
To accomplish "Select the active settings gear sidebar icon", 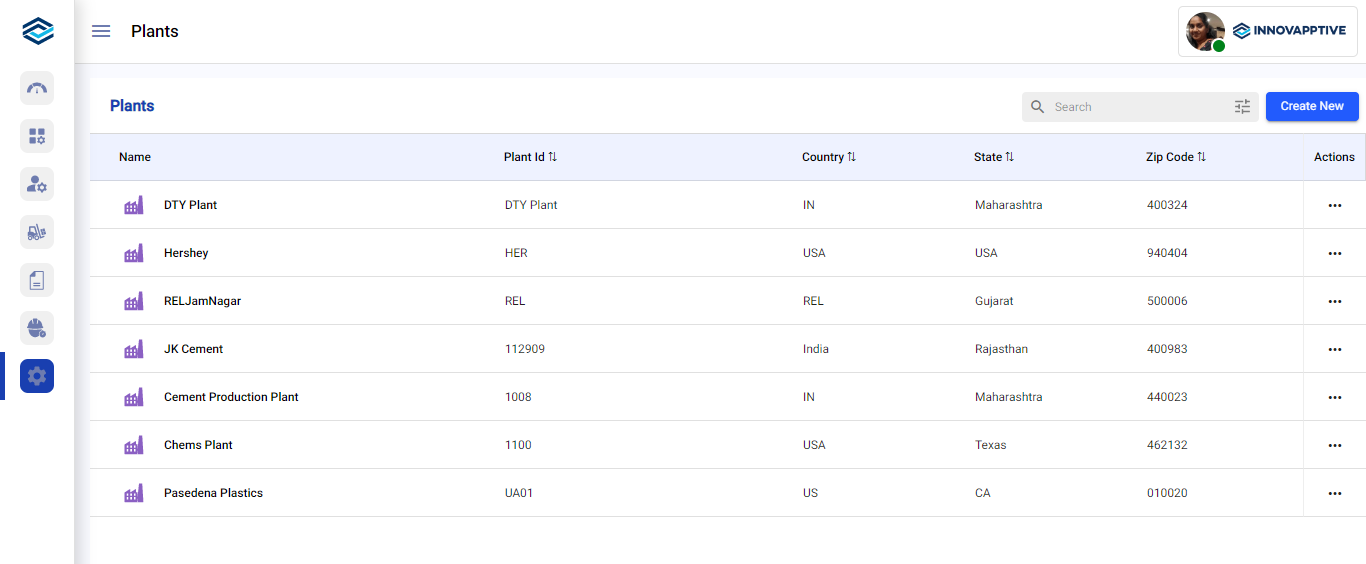I will (37, 376).
